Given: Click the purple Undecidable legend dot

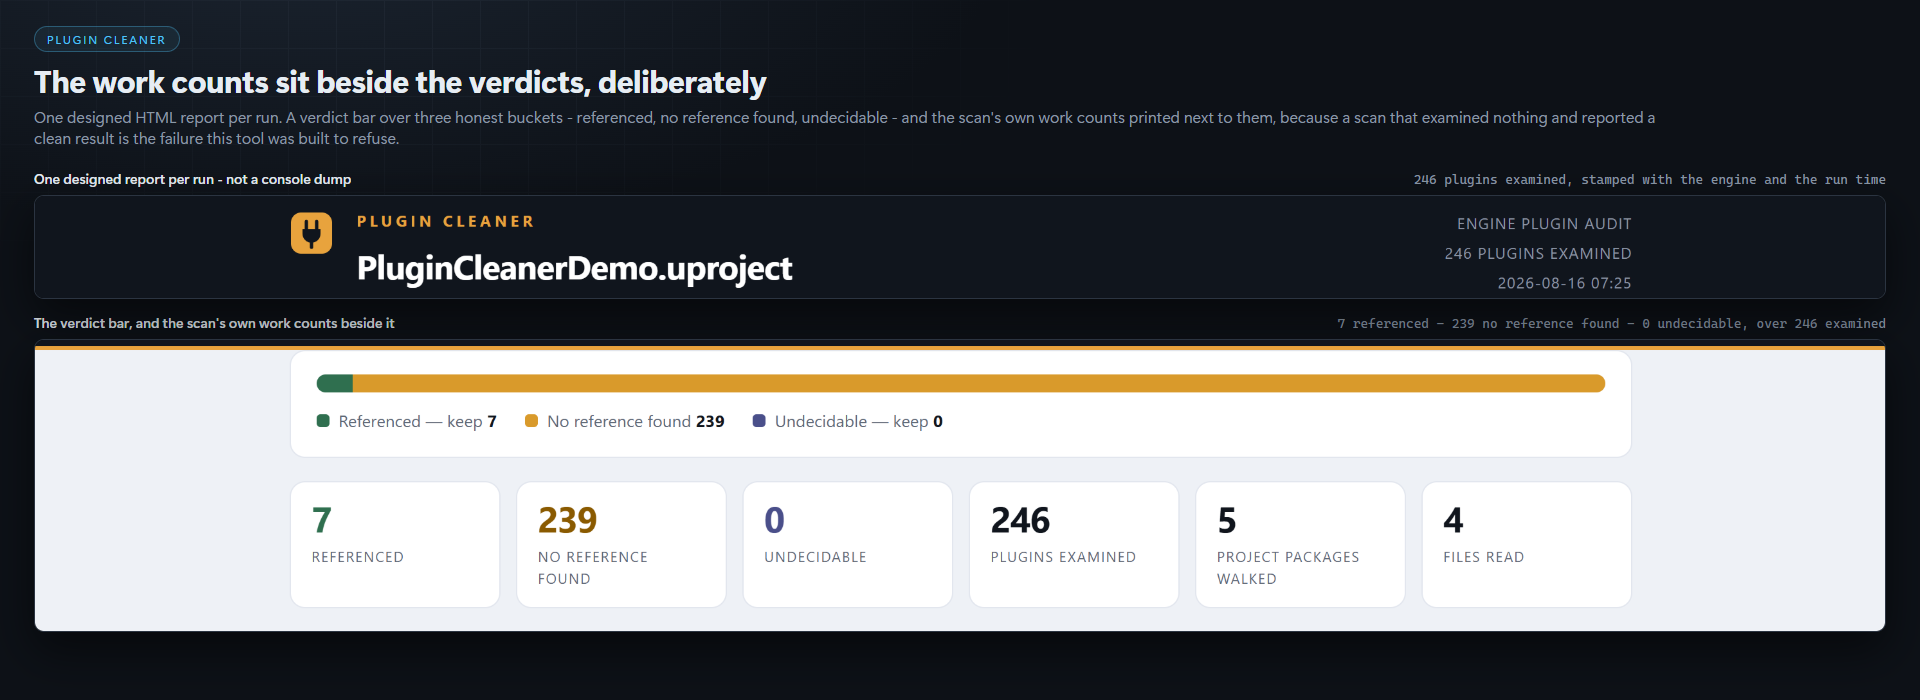Looking at the screenshot, I should click(x=759, y=421).
